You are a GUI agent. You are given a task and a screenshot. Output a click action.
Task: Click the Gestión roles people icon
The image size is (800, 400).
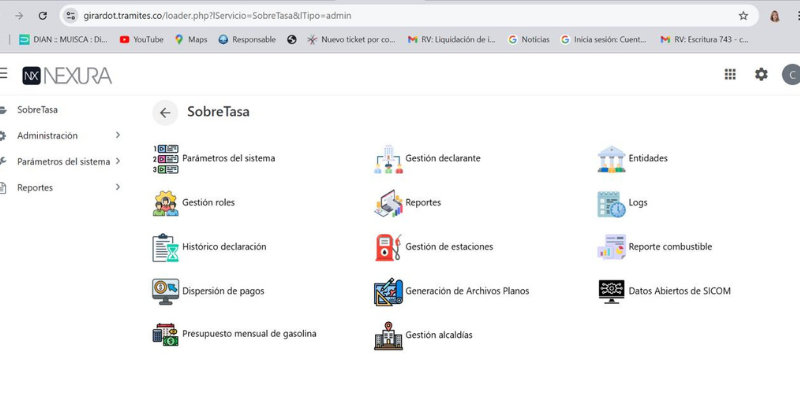click(x=165, y=203)
